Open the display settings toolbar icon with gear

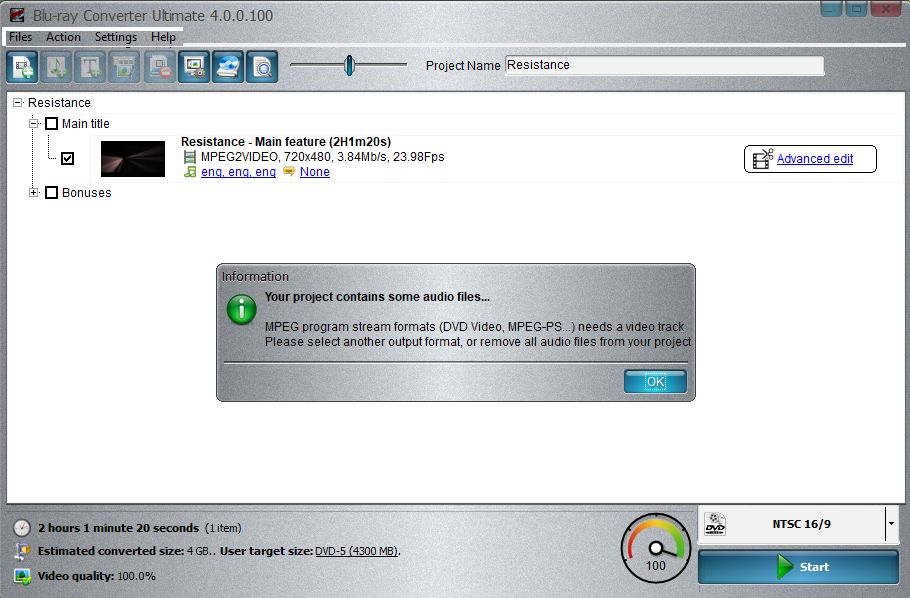[x=193, y=67]
